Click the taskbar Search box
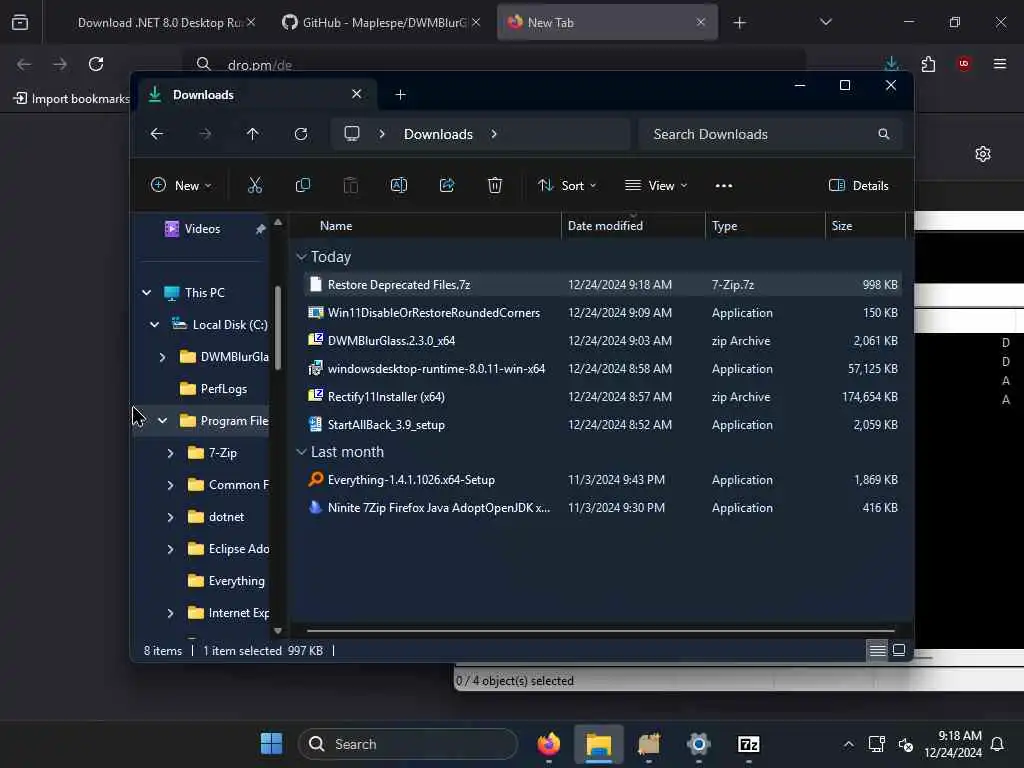The image size is (1024, 768). [408, 744]
